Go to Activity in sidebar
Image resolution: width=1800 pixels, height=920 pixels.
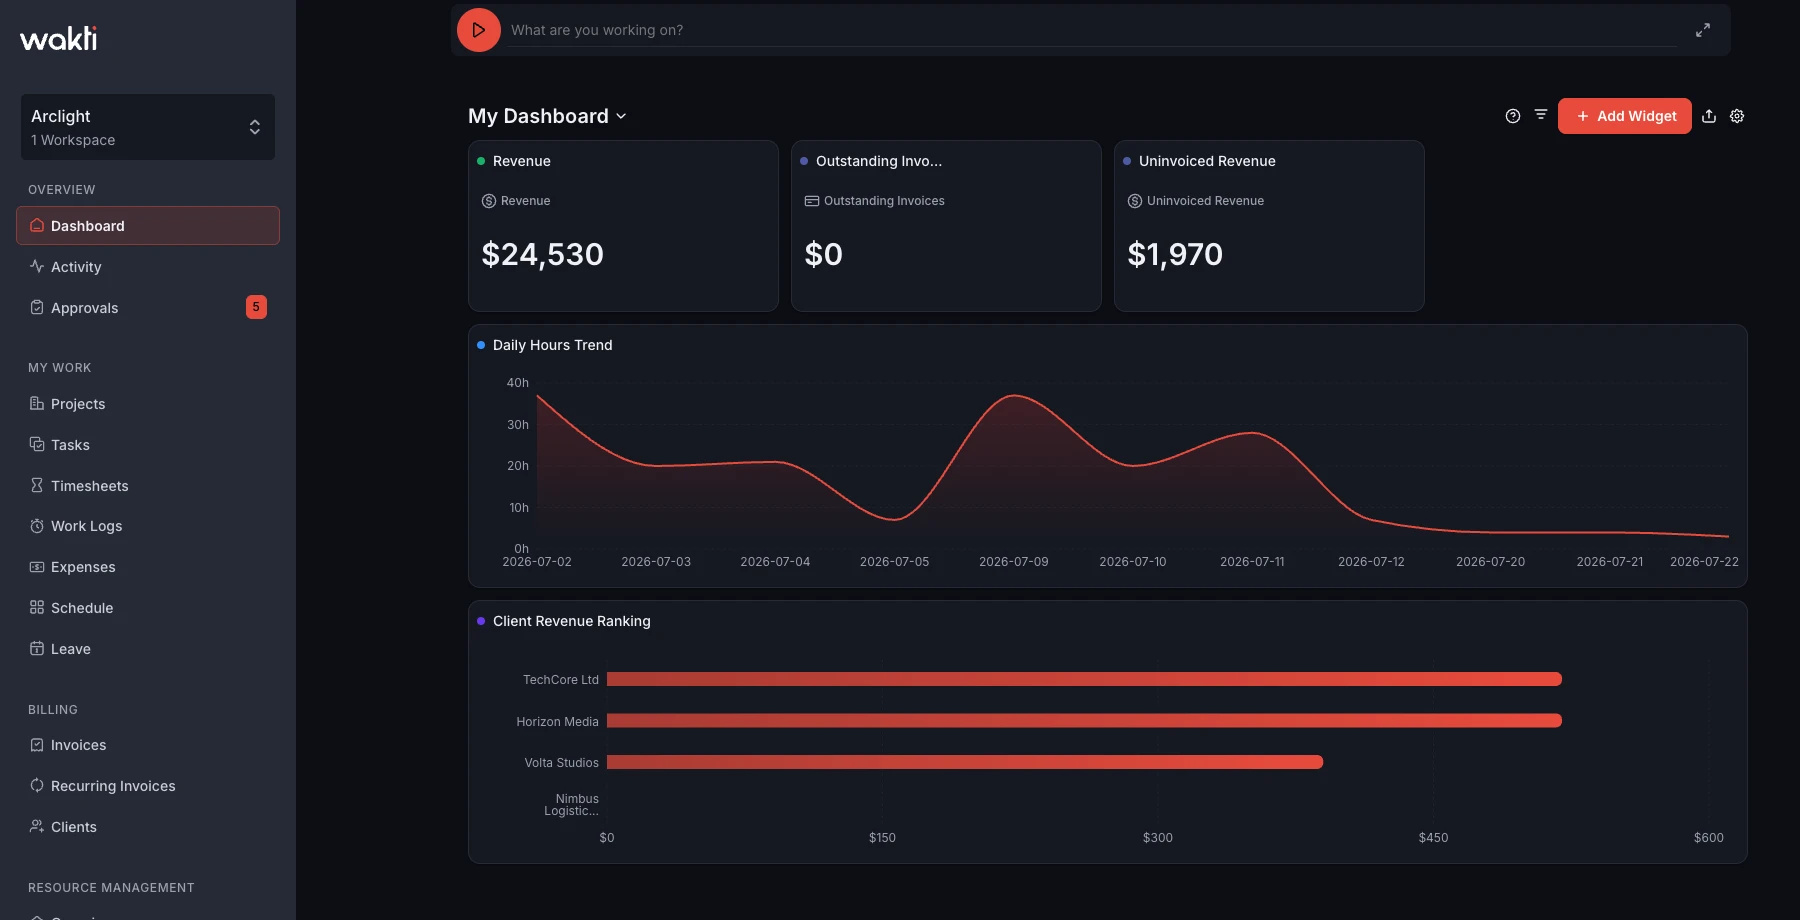point(148,267)
